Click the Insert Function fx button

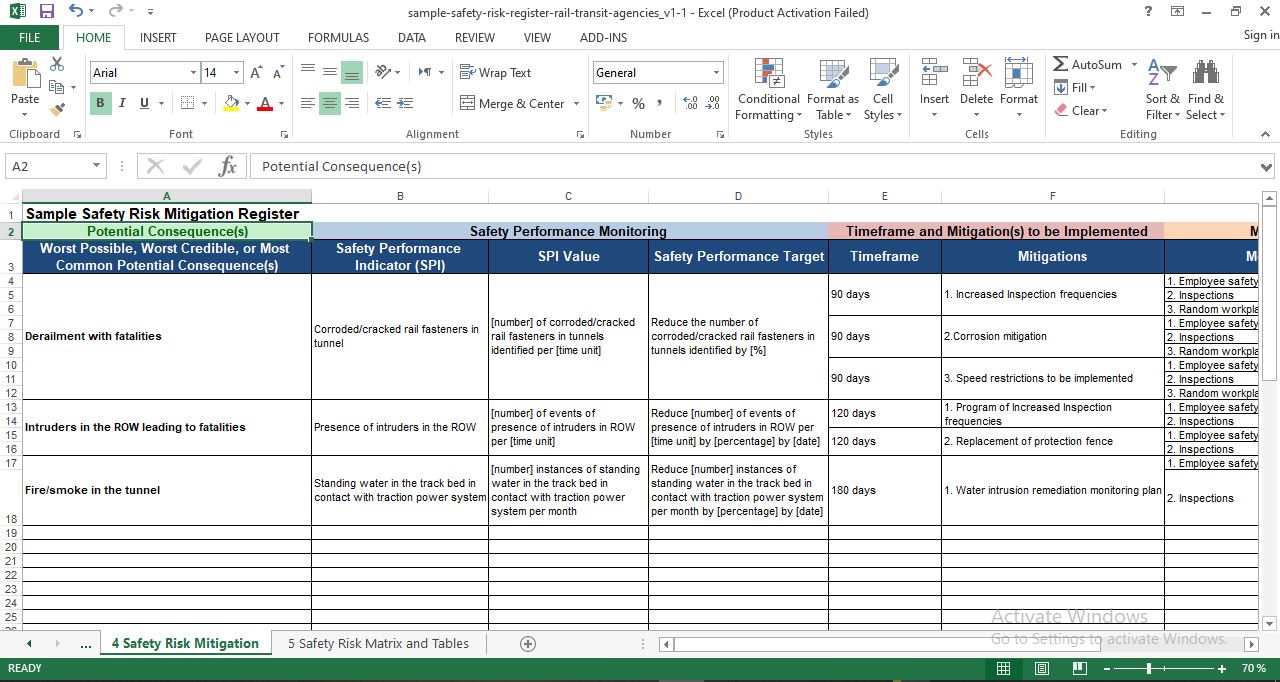click(x=227, y=166)
